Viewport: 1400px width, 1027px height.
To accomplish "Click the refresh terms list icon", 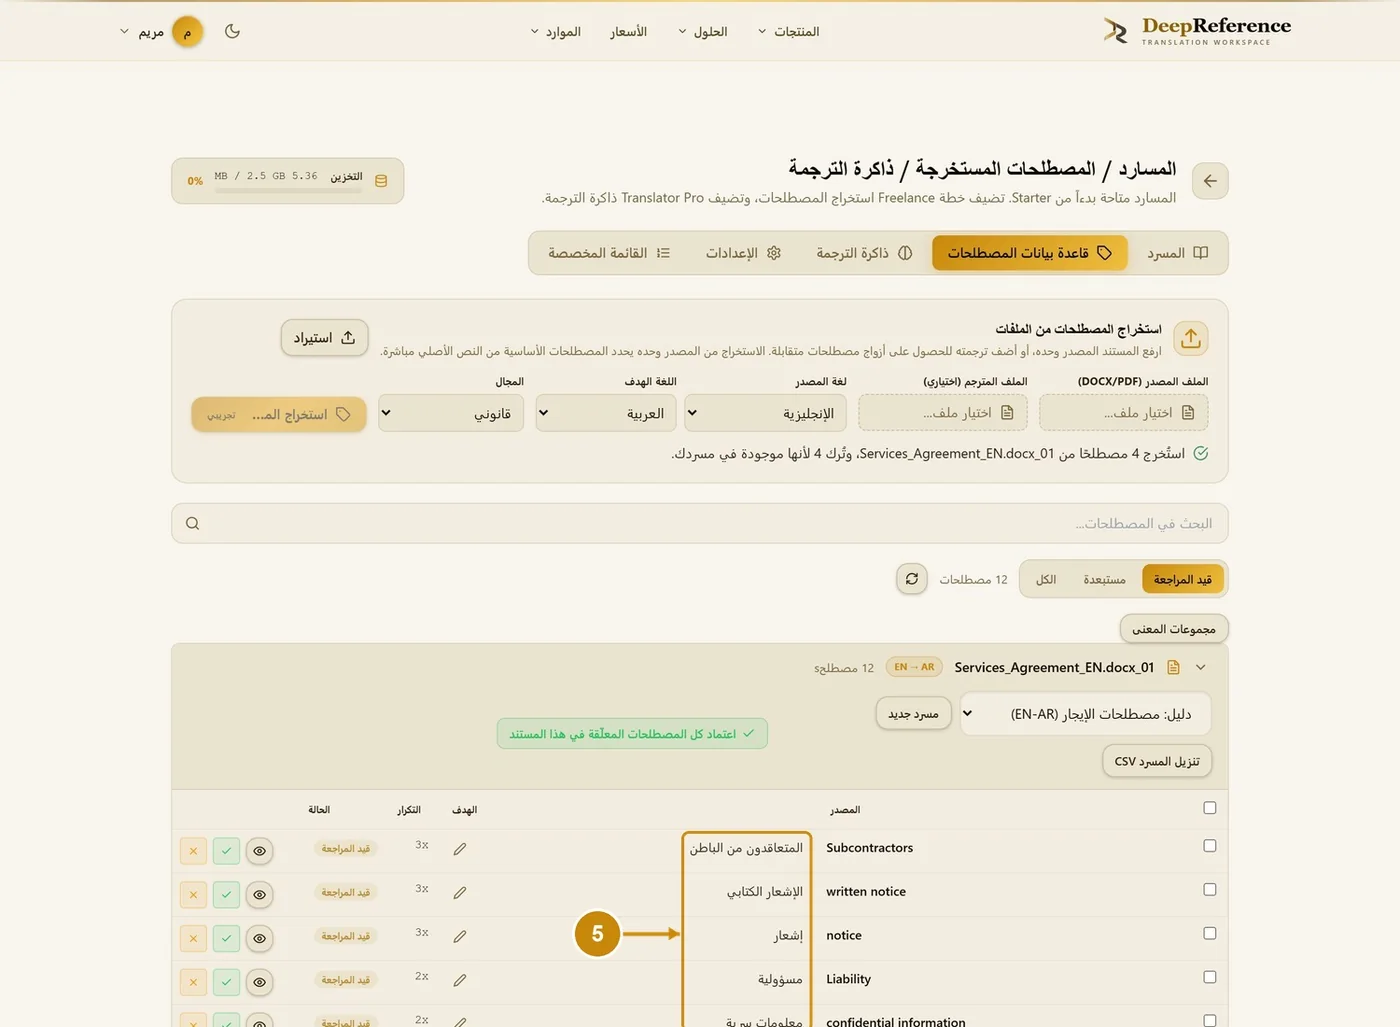I will 912,579.
